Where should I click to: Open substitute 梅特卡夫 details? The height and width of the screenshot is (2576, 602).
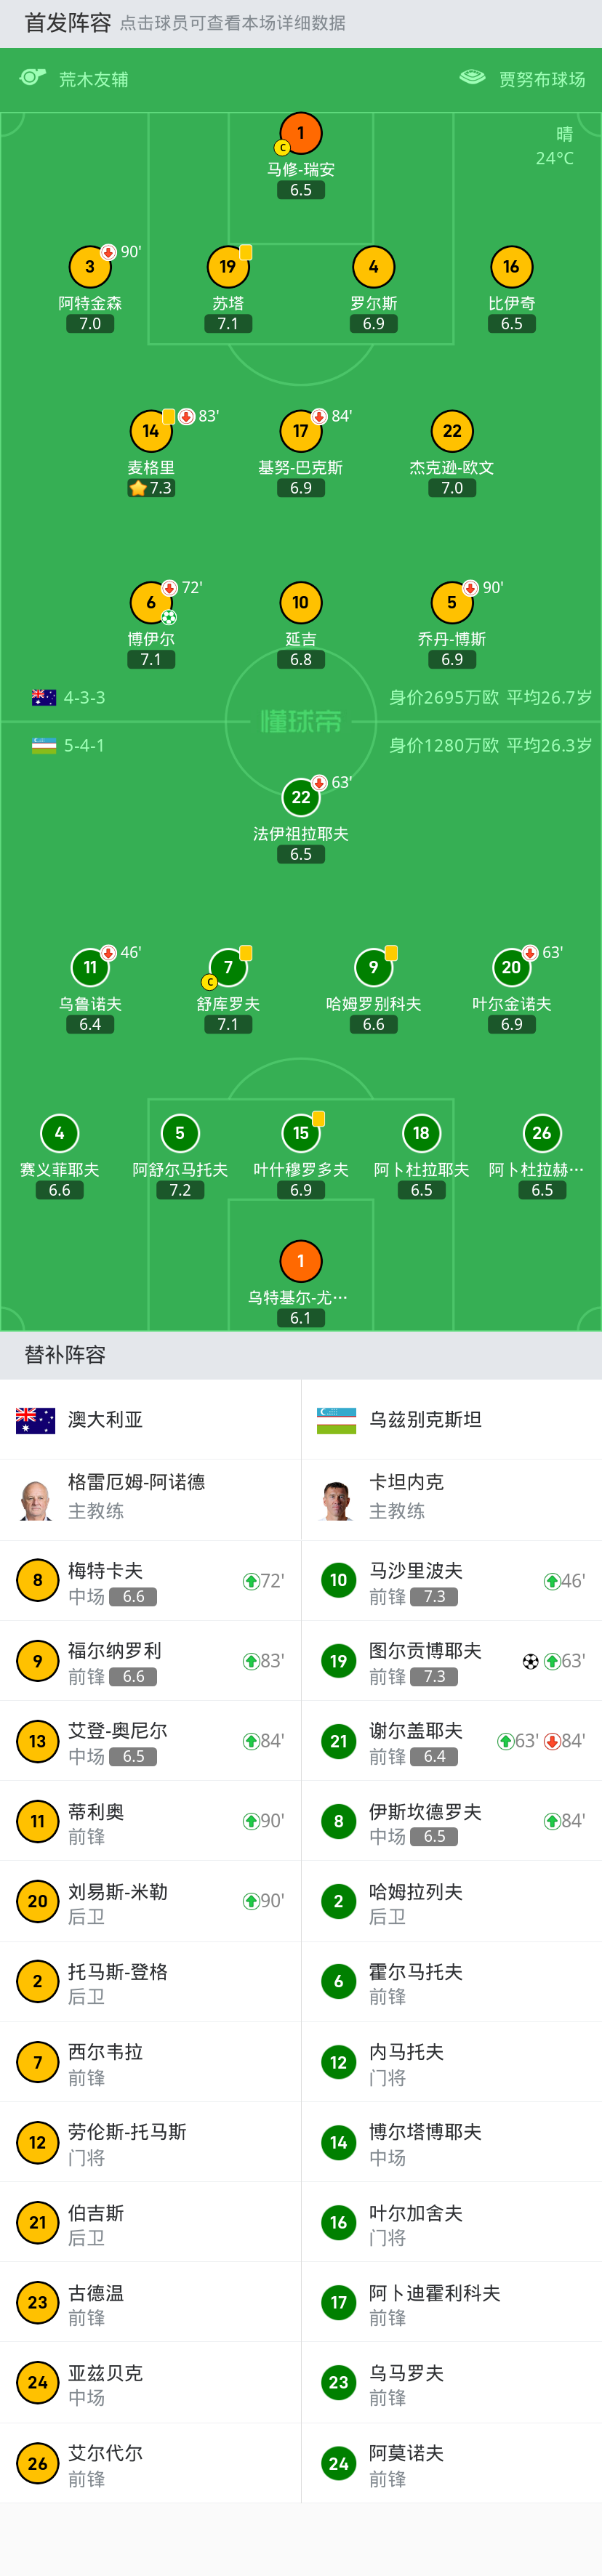(150, 1580)
